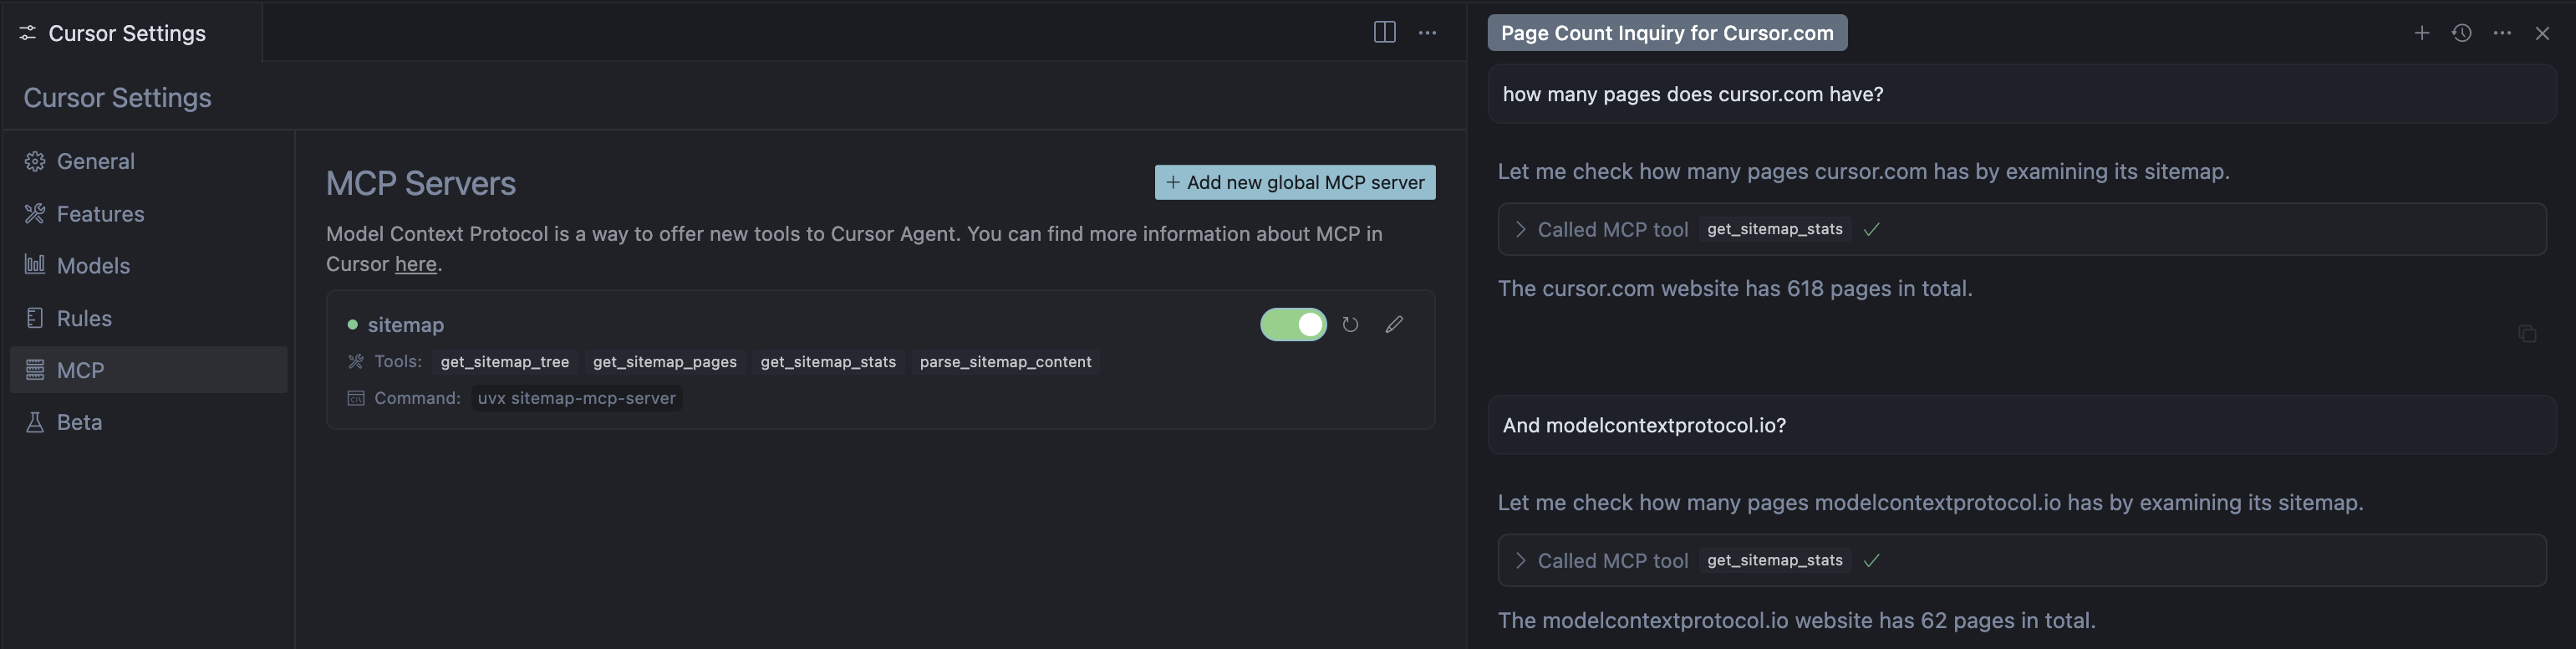2576x649 pixels.
Task: Click the Rules book icon
Action: point(35,318)
